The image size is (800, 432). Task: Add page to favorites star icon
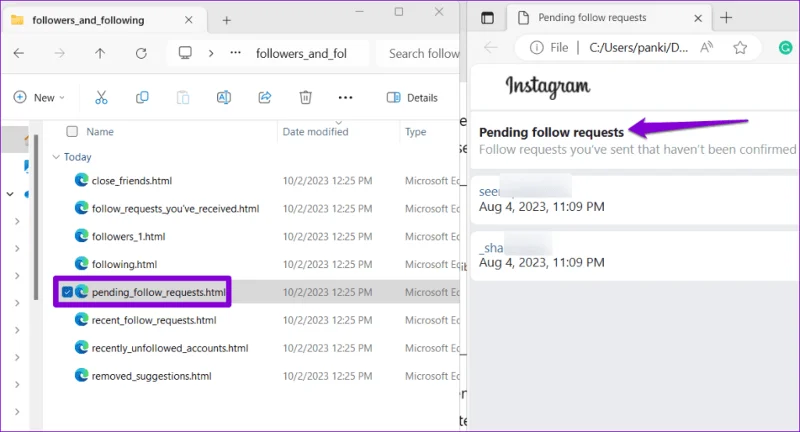point(740,47)
